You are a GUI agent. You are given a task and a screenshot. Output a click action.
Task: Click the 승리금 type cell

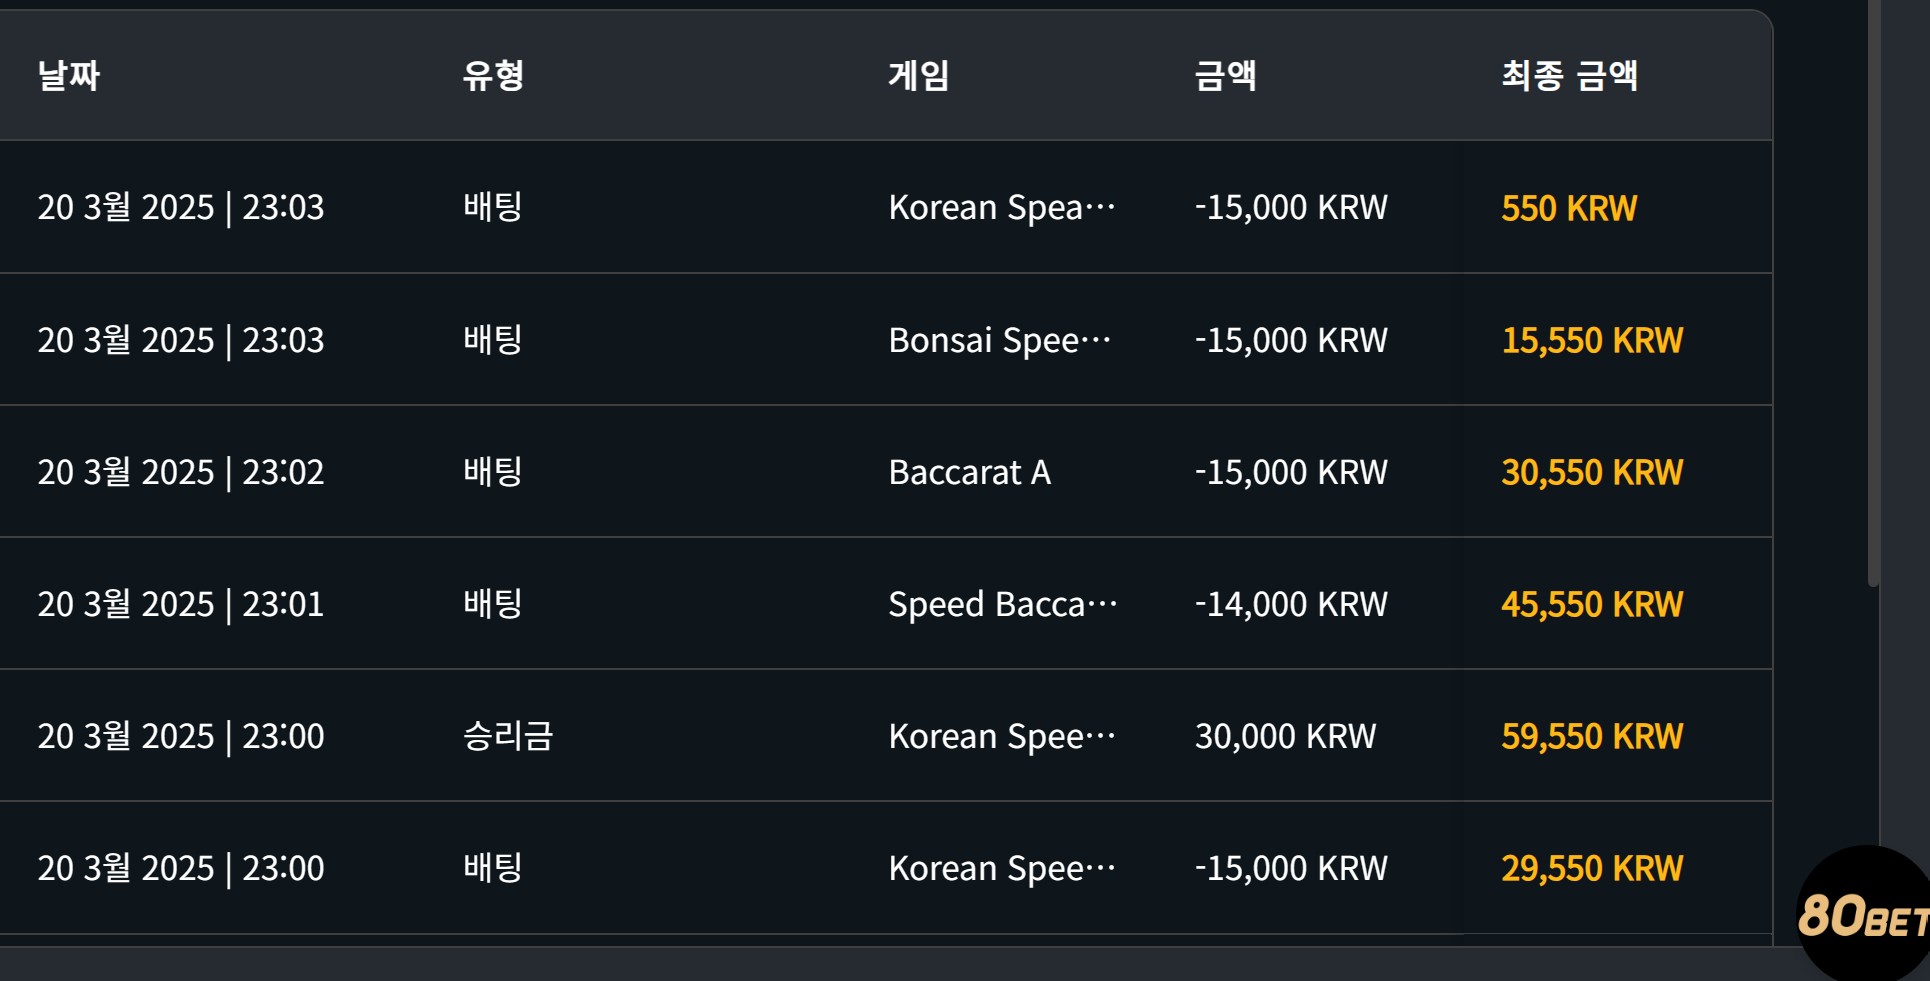click(508, 736)
